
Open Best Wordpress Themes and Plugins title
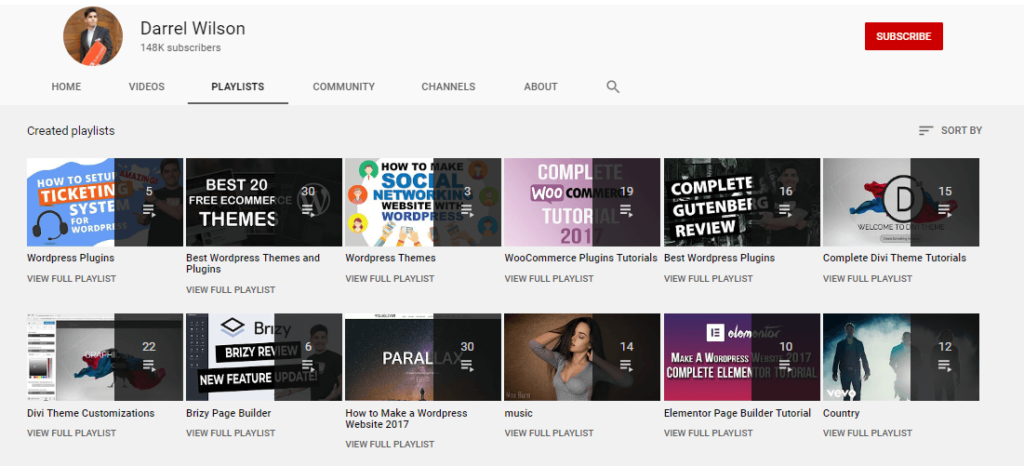[x=253, y=264]
